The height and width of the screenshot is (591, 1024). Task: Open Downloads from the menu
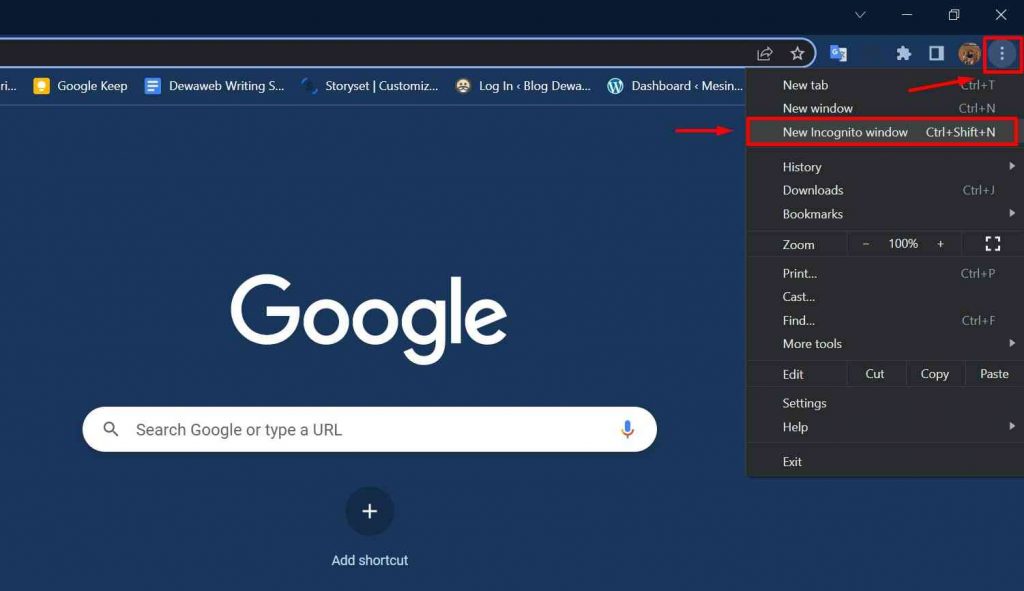(885, 190)
